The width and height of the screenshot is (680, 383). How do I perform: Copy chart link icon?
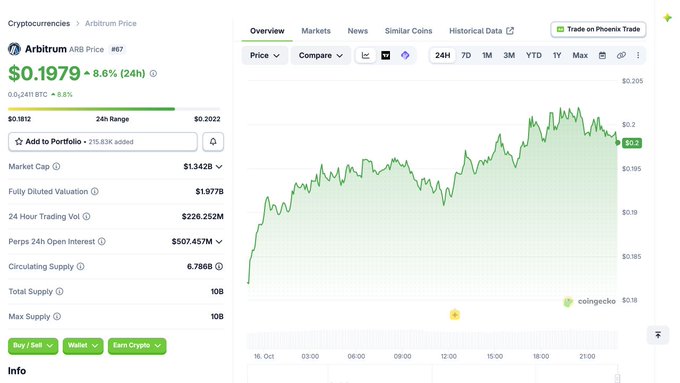pyautogui.click(x=621, y=56)
